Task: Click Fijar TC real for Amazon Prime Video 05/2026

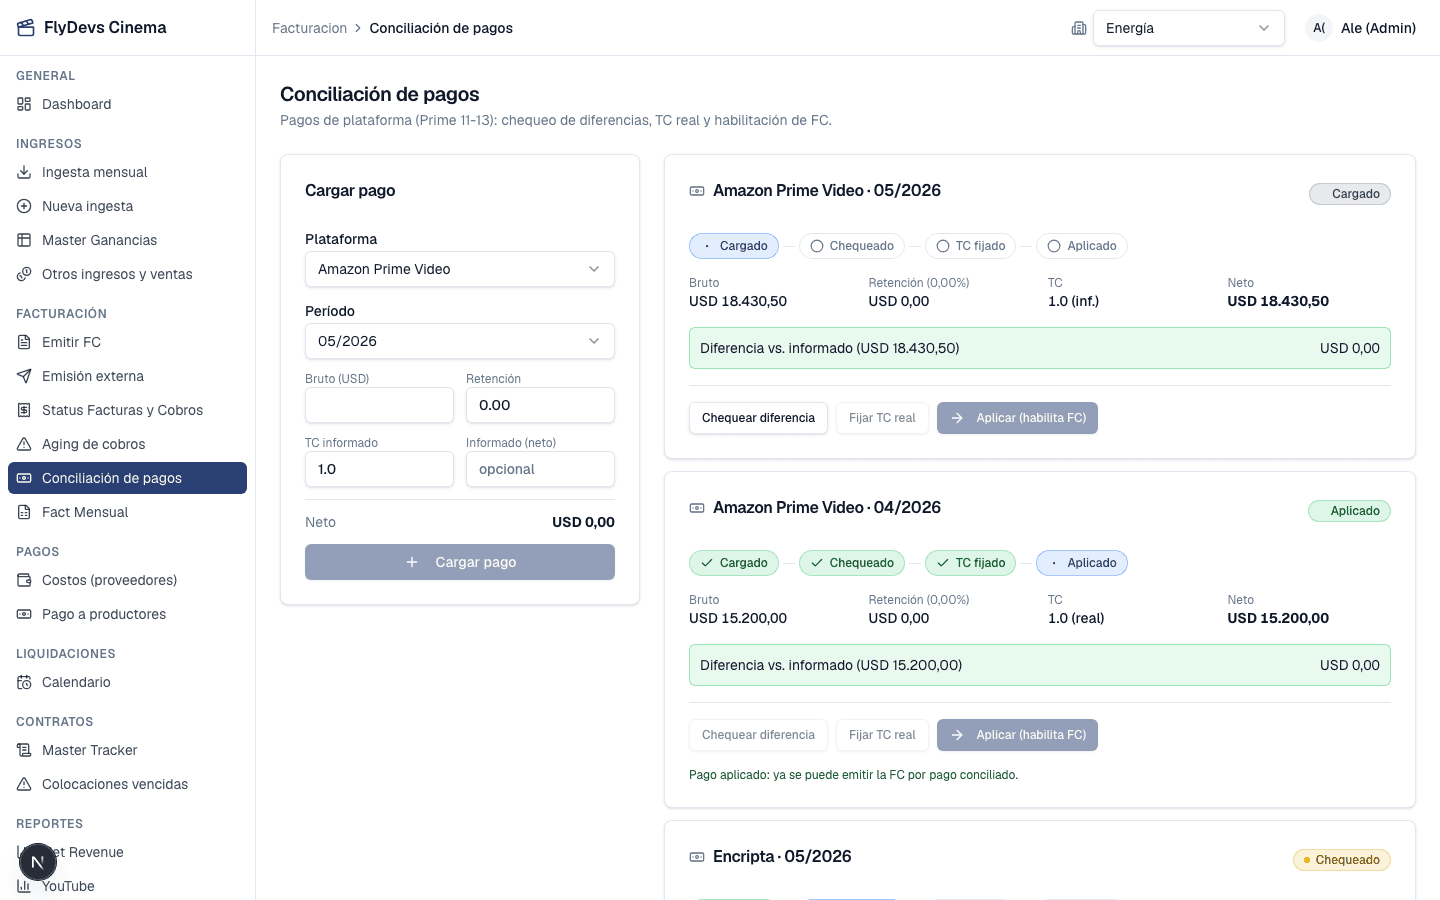Action: pos(882,418)
